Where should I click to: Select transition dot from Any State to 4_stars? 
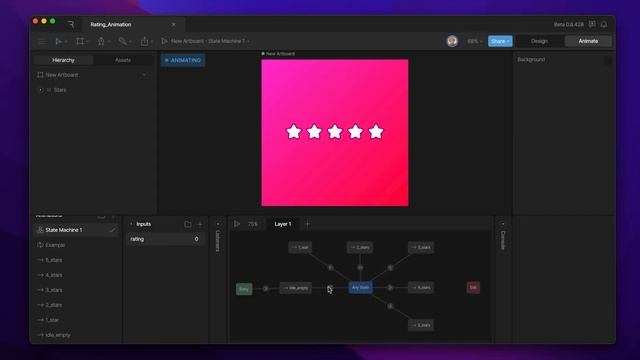pos(390,288)
